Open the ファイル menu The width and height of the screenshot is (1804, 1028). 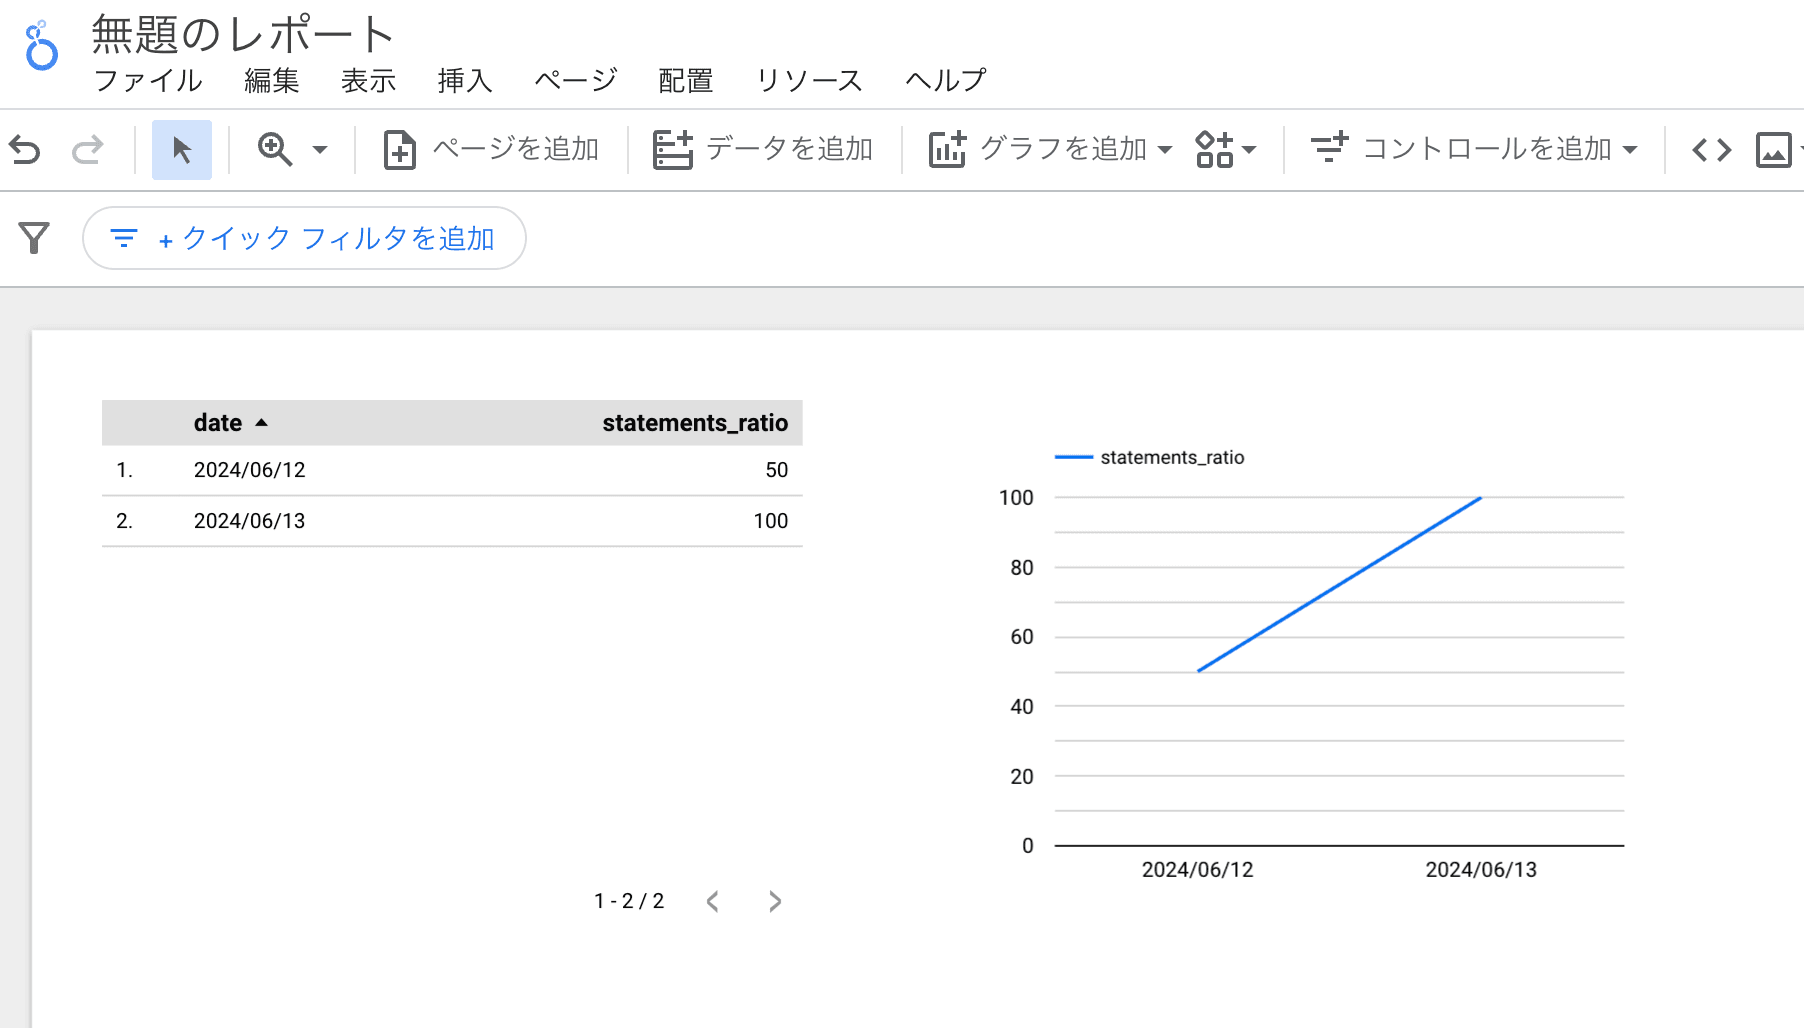pyautogui.click(x=148, y=81)
